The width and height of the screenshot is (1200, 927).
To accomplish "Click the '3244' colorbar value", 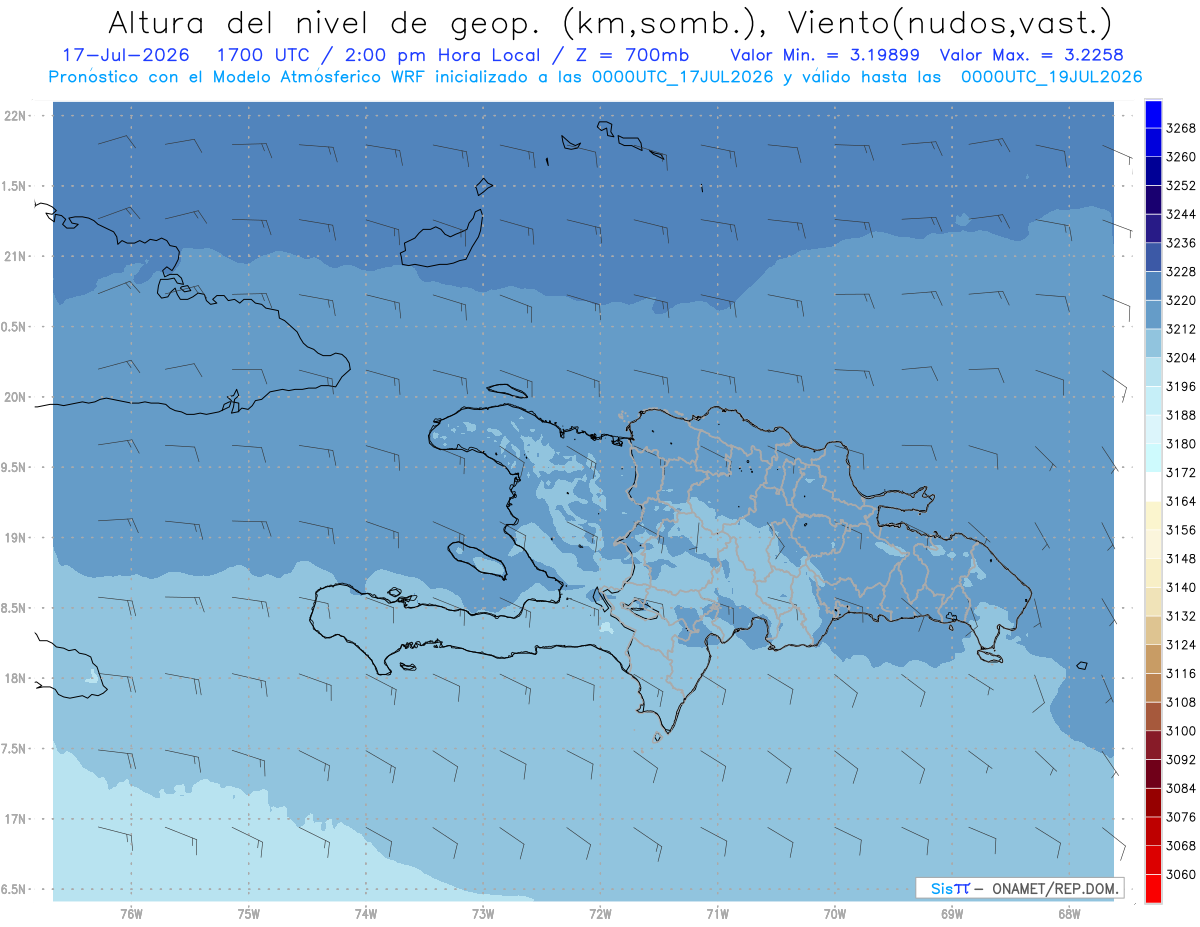I will pos(1181,214).
